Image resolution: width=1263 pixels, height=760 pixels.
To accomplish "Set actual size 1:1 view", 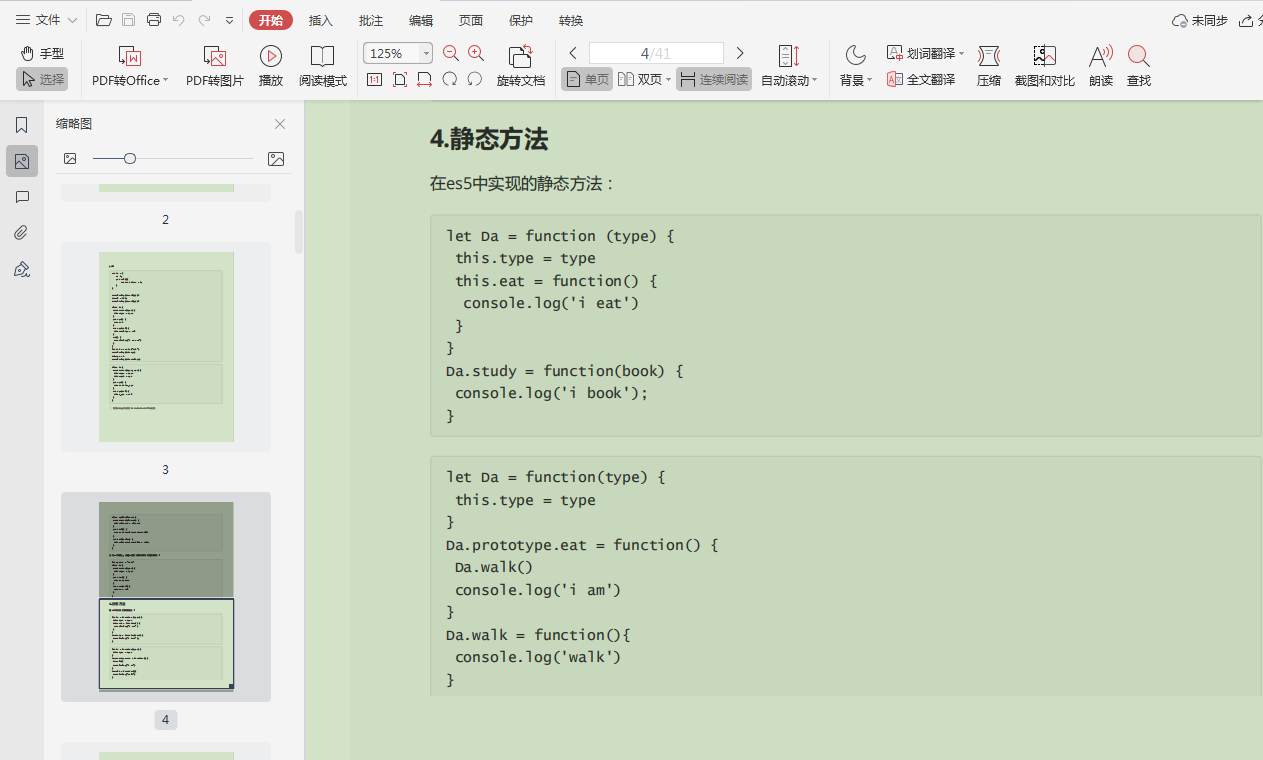I will pyautogui.click(x=375, y=79).
